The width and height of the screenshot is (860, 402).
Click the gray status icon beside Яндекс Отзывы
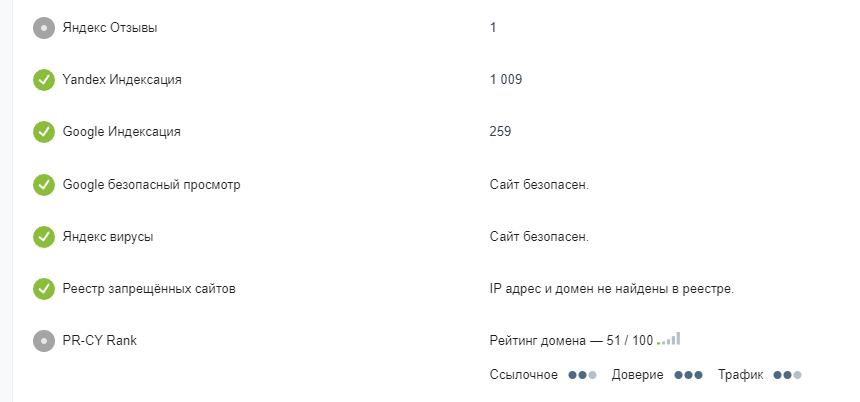point(44,27)
